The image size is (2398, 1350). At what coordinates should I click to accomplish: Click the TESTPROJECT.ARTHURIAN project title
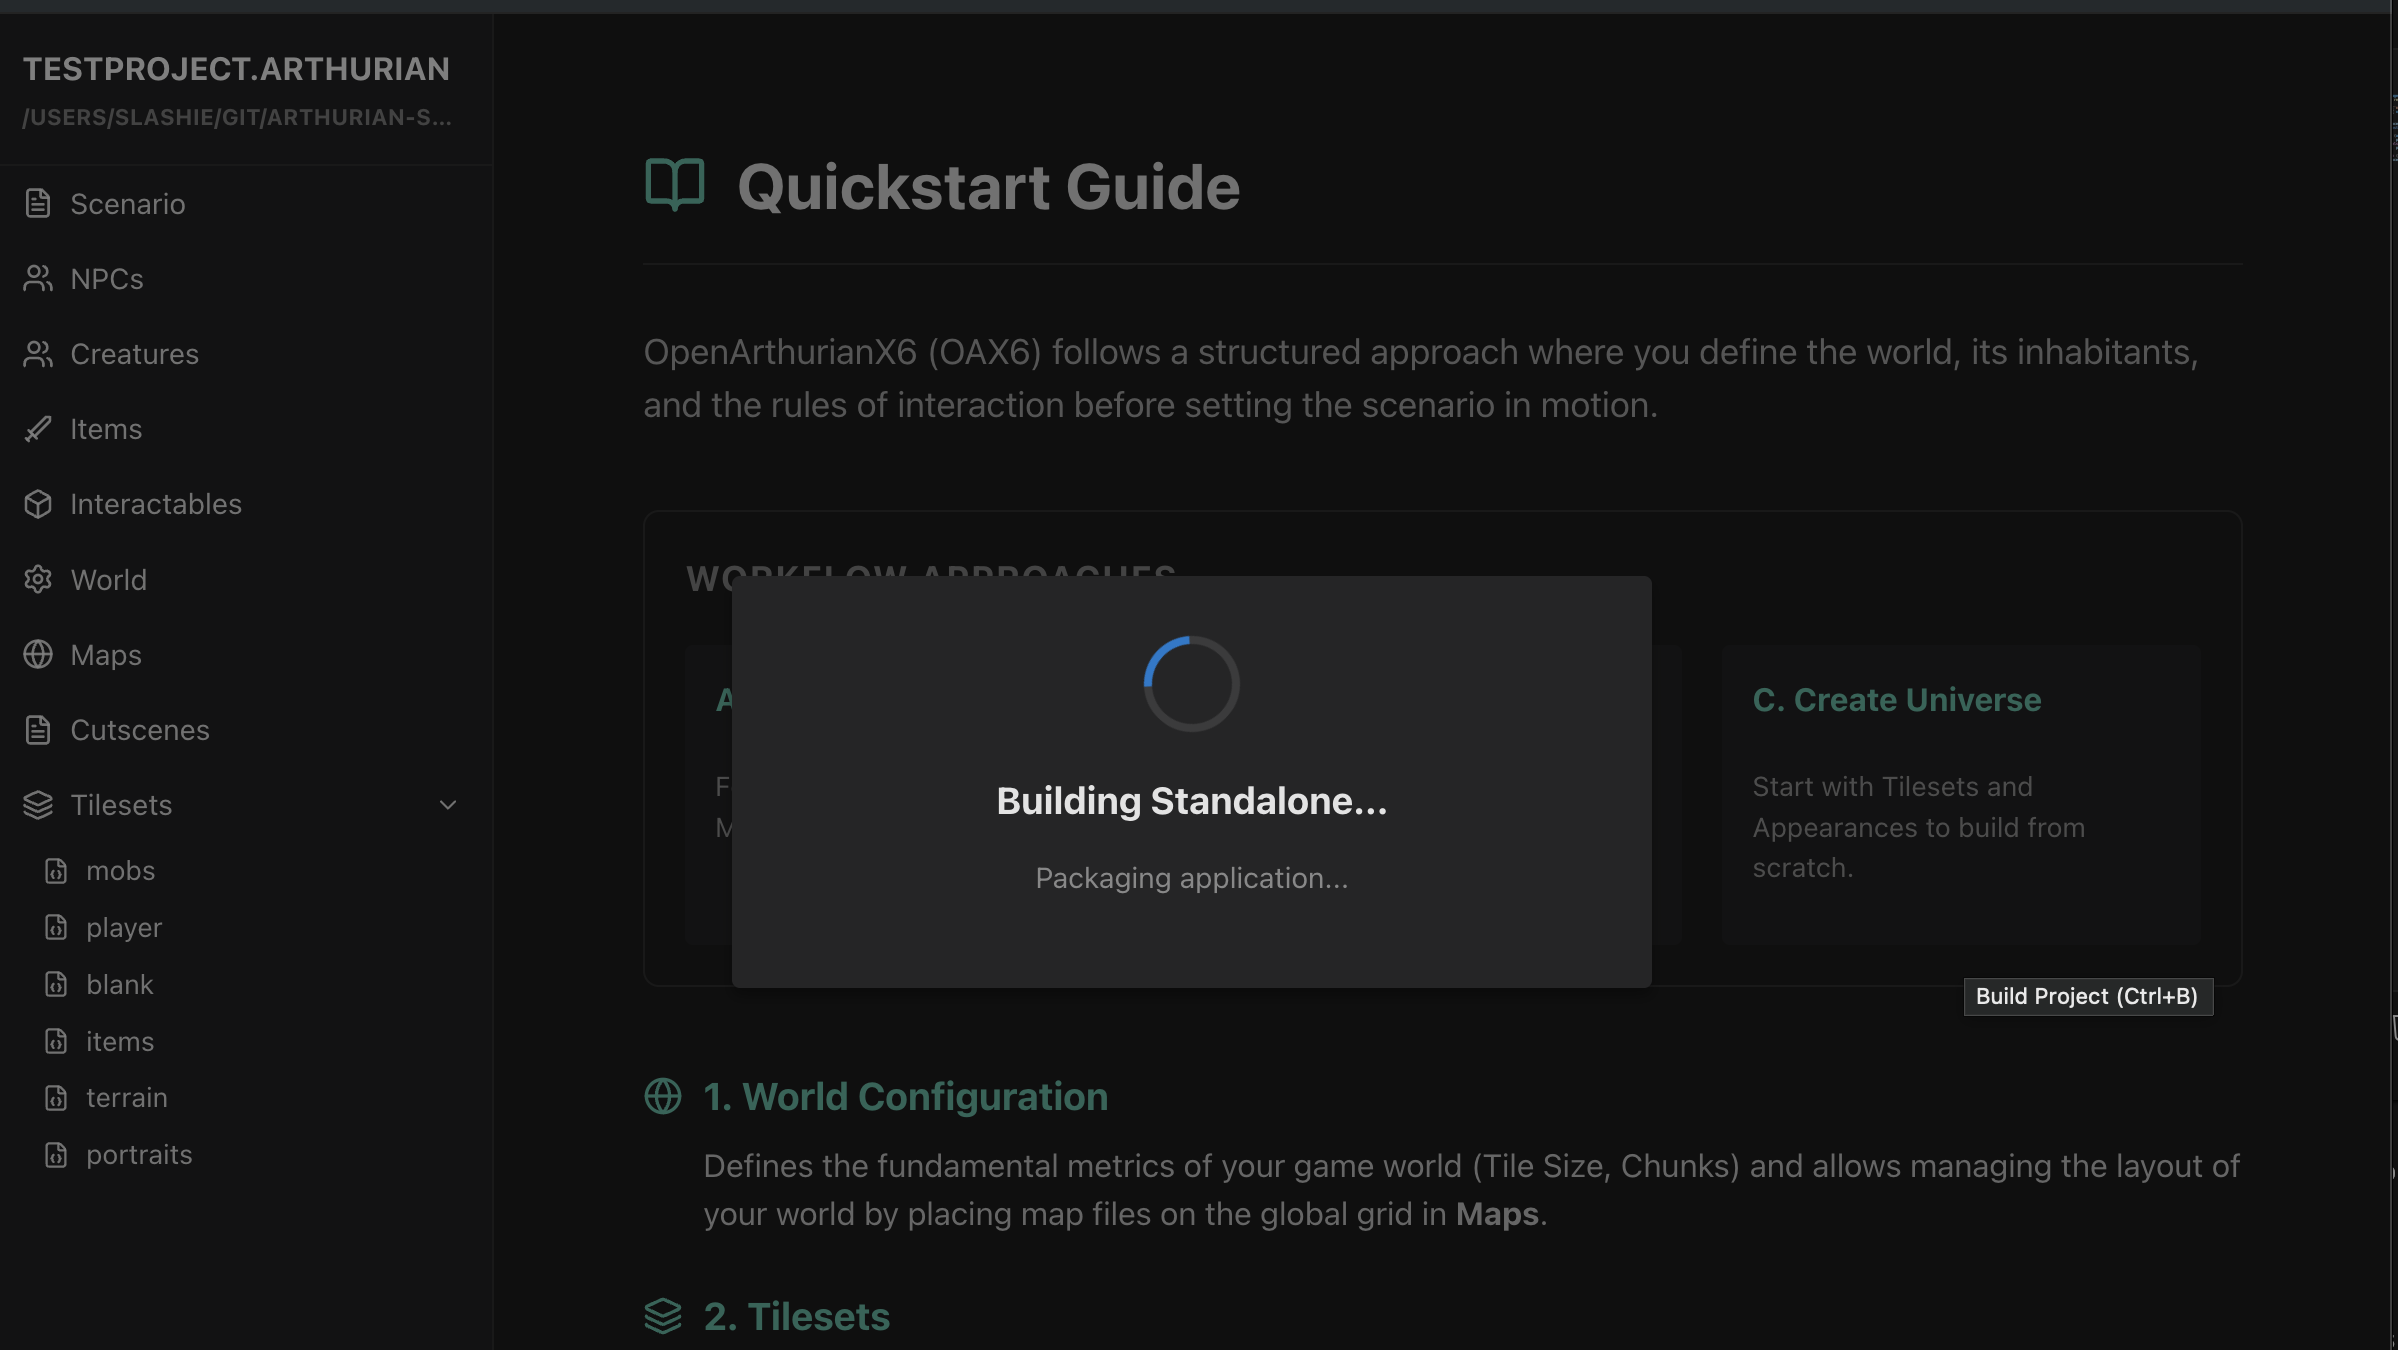pyautogui.click(x=236, y=69)
